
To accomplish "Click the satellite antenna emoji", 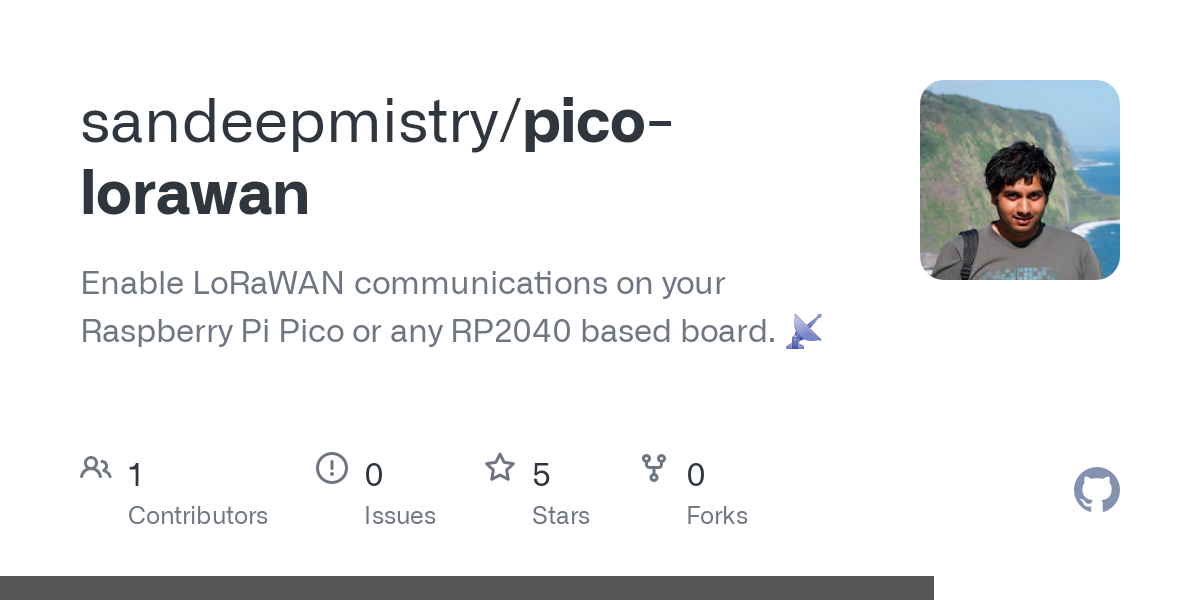I will coord(804,331).
